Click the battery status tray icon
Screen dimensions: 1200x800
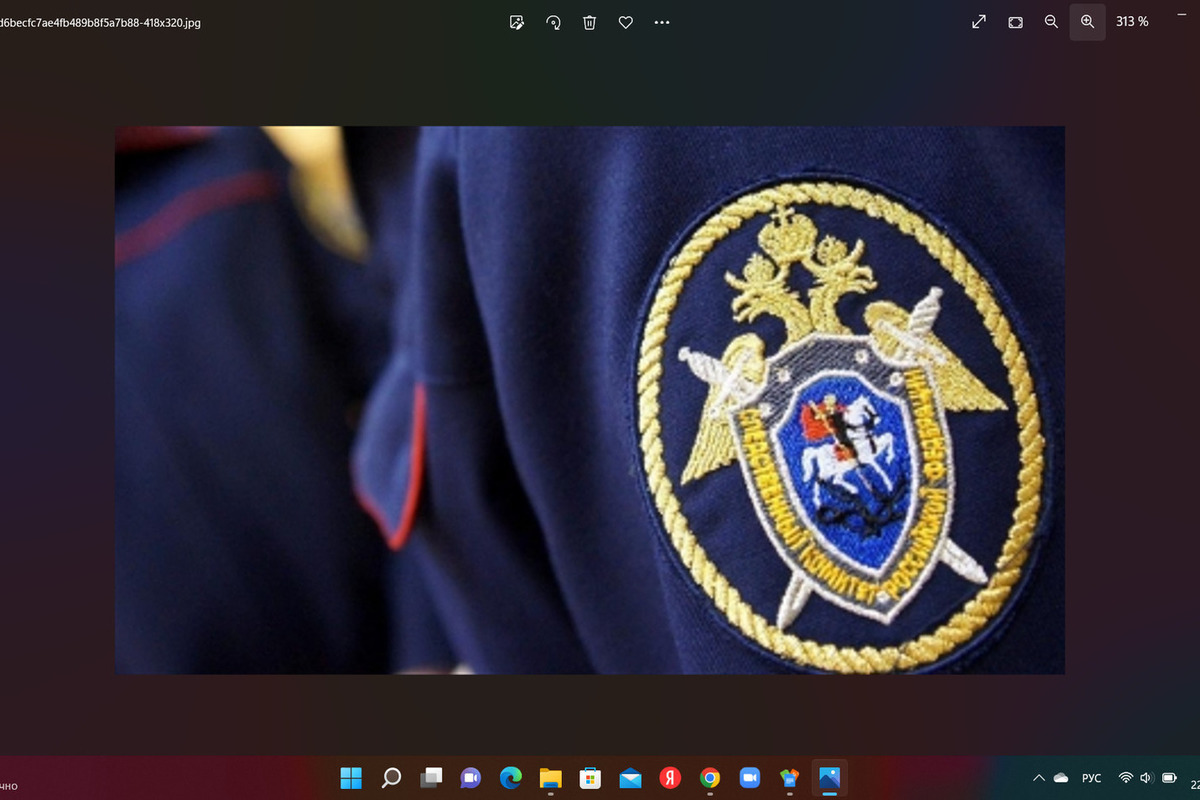coord(1168,778)
